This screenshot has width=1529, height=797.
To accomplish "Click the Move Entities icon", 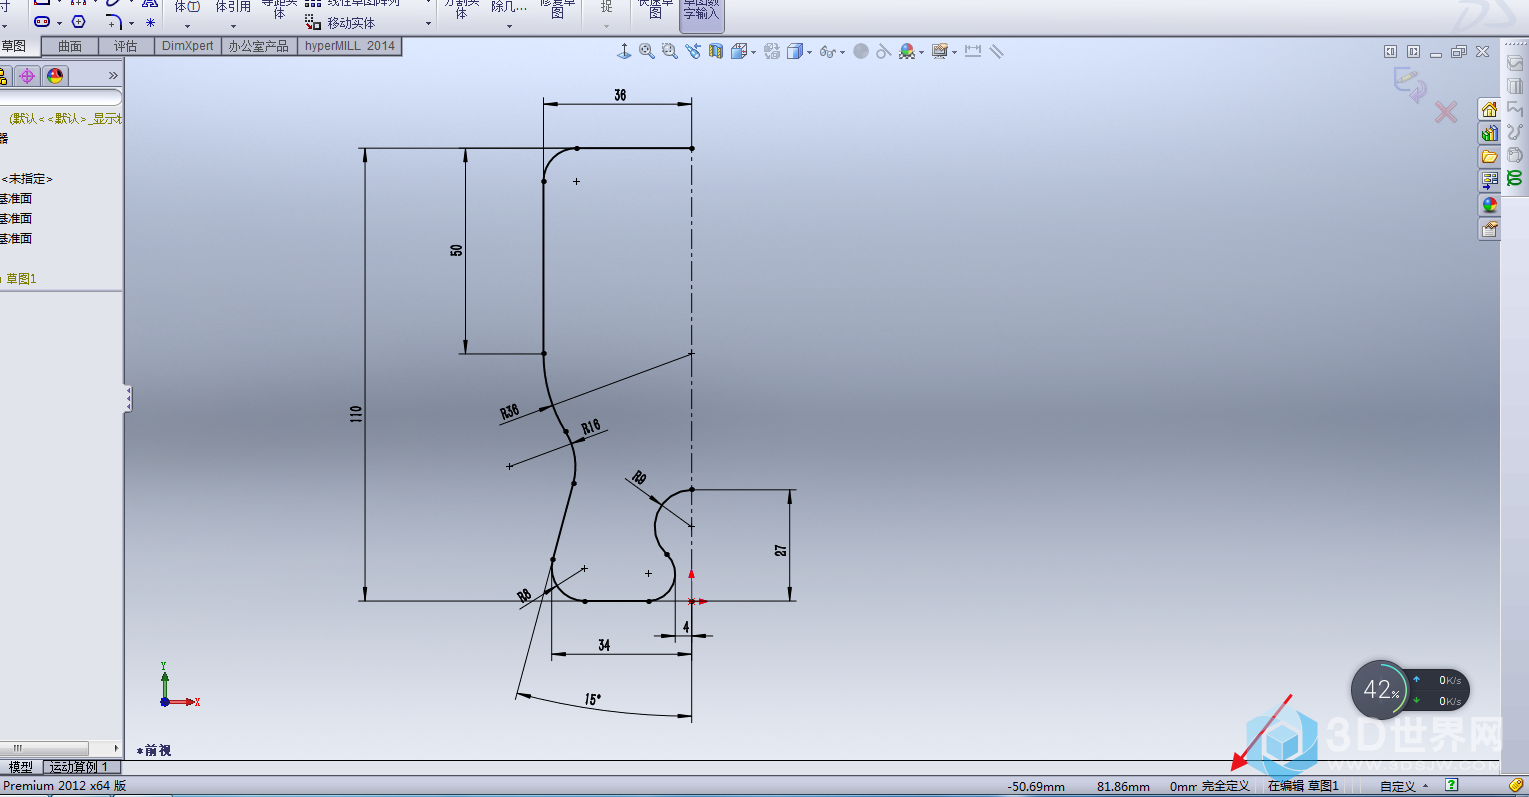I will pos(313,22).
